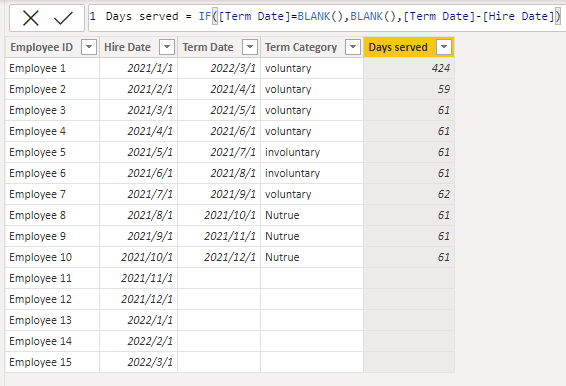The image size is (566, 386).
Task: Click the Employee 15 cell
Action: [x=52, y=362]
